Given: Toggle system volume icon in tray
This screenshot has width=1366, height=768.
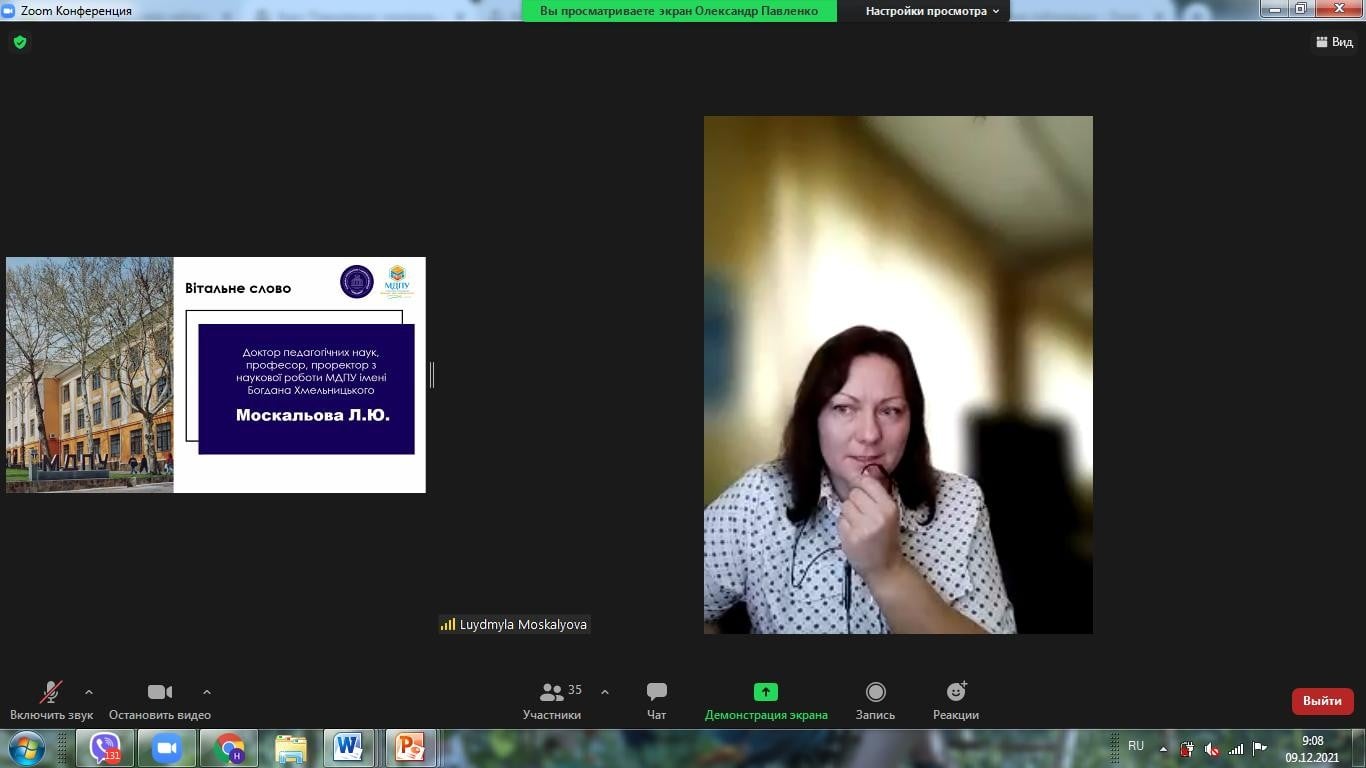Looking at the screenshot, I should click(x=1211, y=749).
